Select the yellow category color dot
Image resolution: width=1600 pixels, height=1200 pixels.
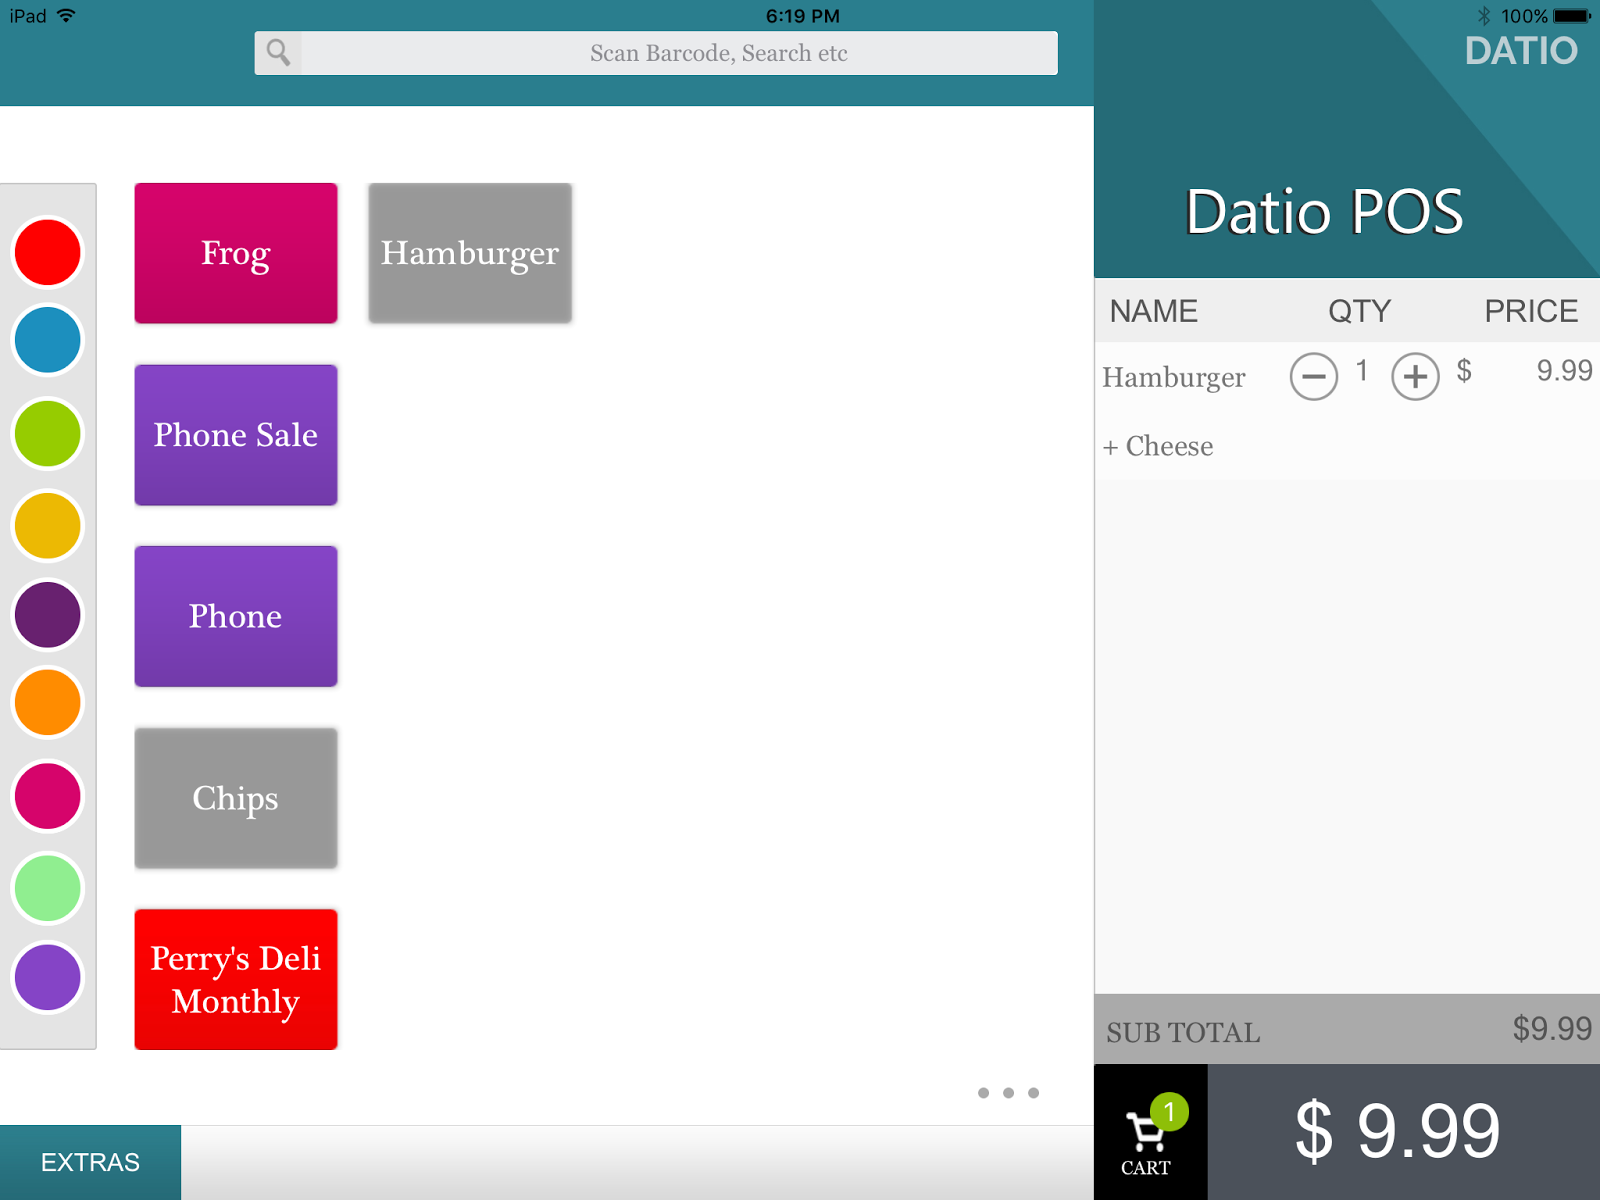tap(47, 525)
